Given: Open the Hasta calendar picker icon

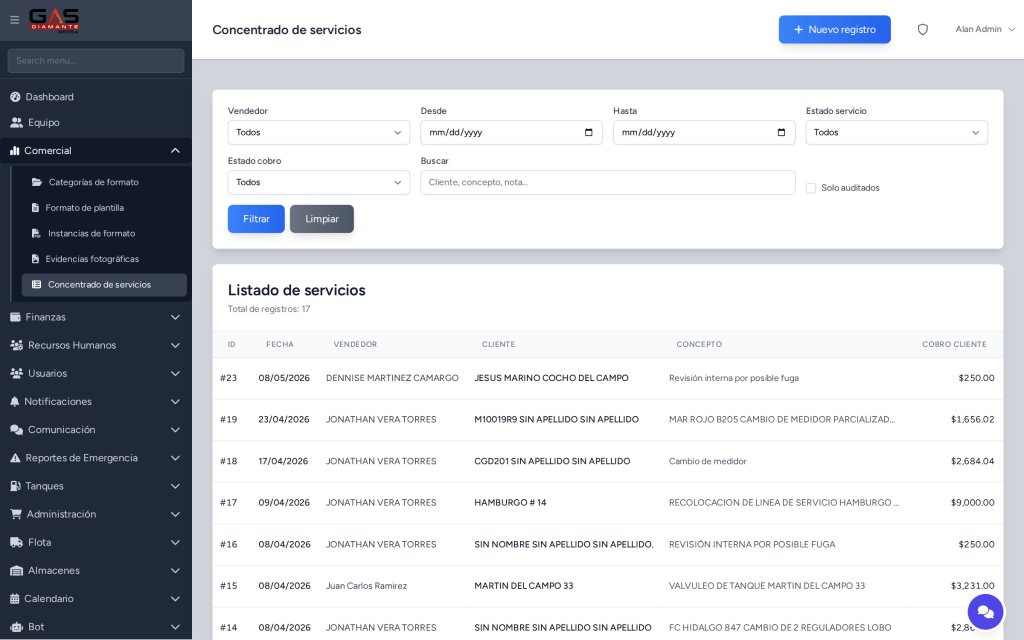Looking at the screenshot, I should tap(781, 133).
